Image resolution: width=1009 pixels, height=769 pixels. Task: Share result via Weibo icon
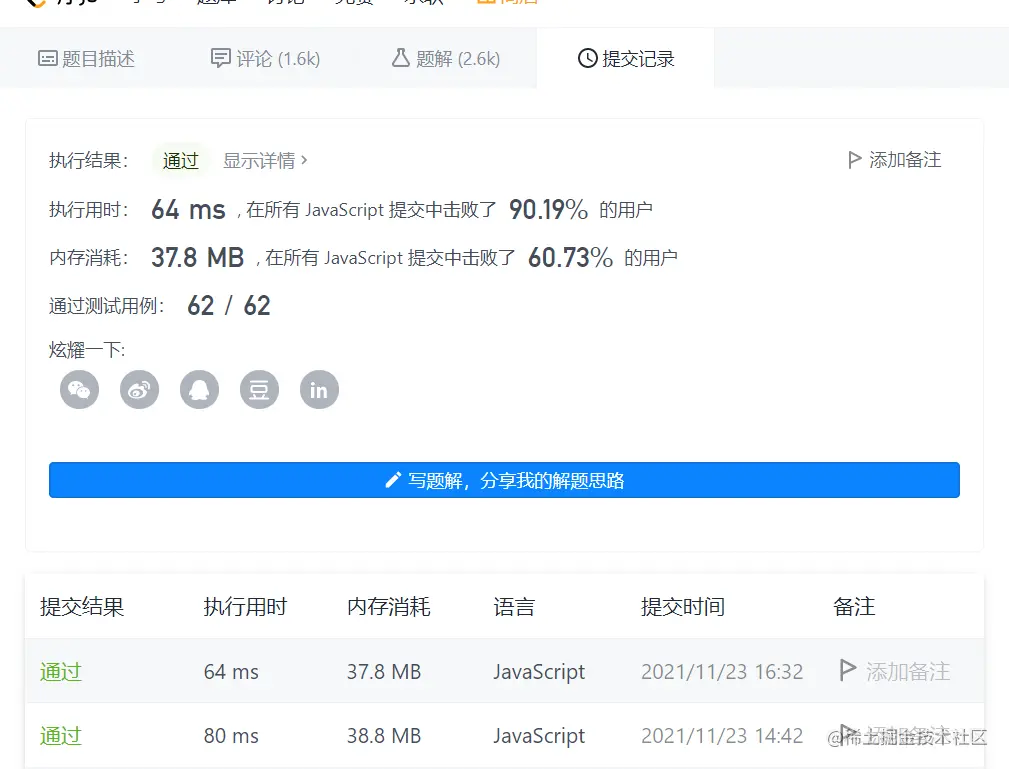click(139, 389)
